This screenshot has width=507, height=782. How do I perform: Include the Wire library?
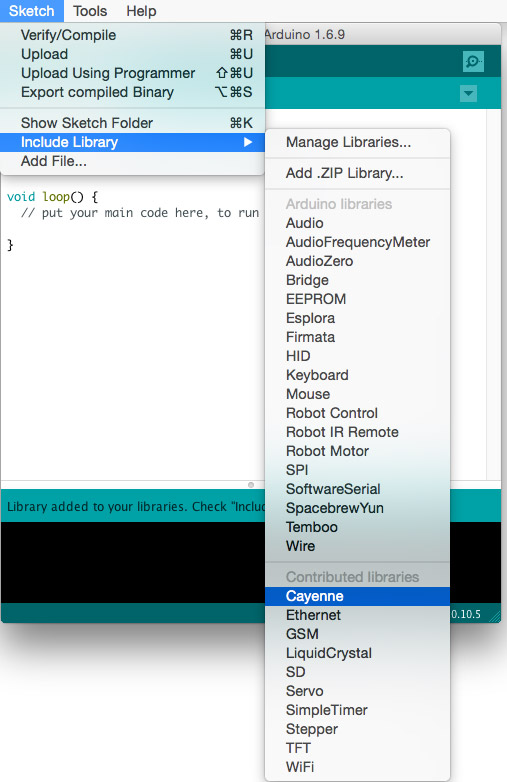(357, 546)
